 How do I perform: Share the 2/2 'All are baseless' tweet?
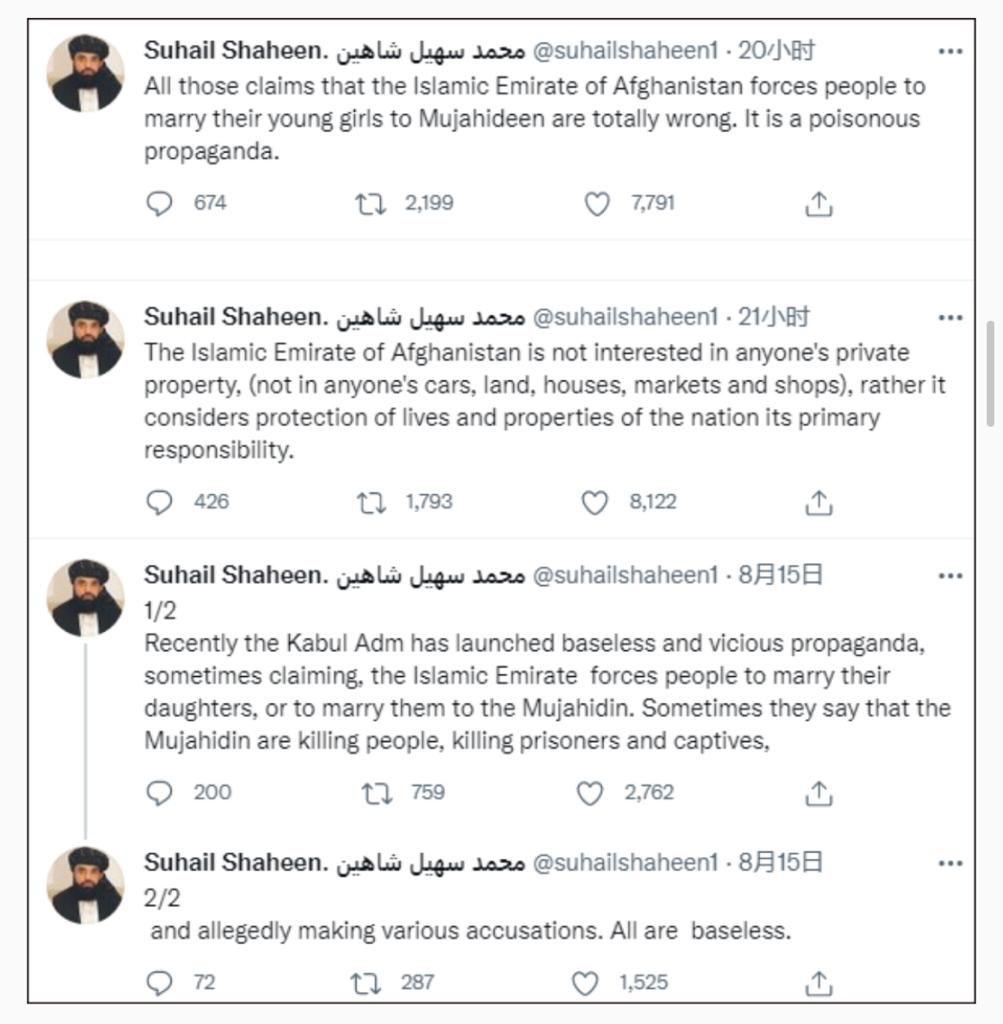click(x=819, y=984)
